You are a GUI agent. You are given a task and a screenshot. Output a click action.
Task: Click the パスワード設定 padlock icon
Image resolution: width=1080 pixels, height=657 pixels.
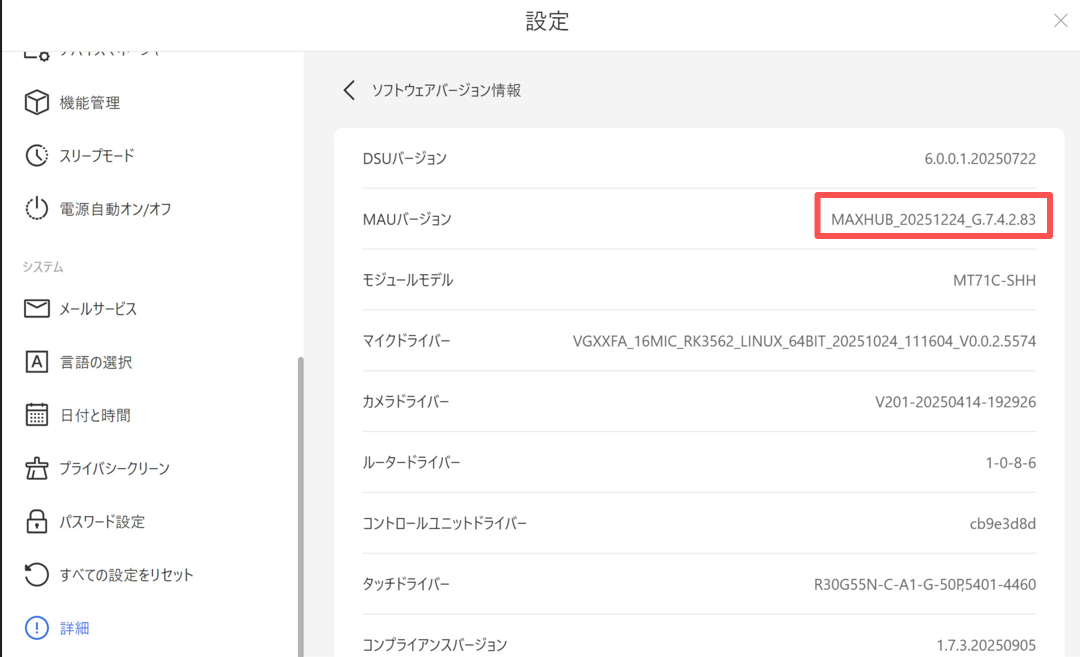pos(37,522)
